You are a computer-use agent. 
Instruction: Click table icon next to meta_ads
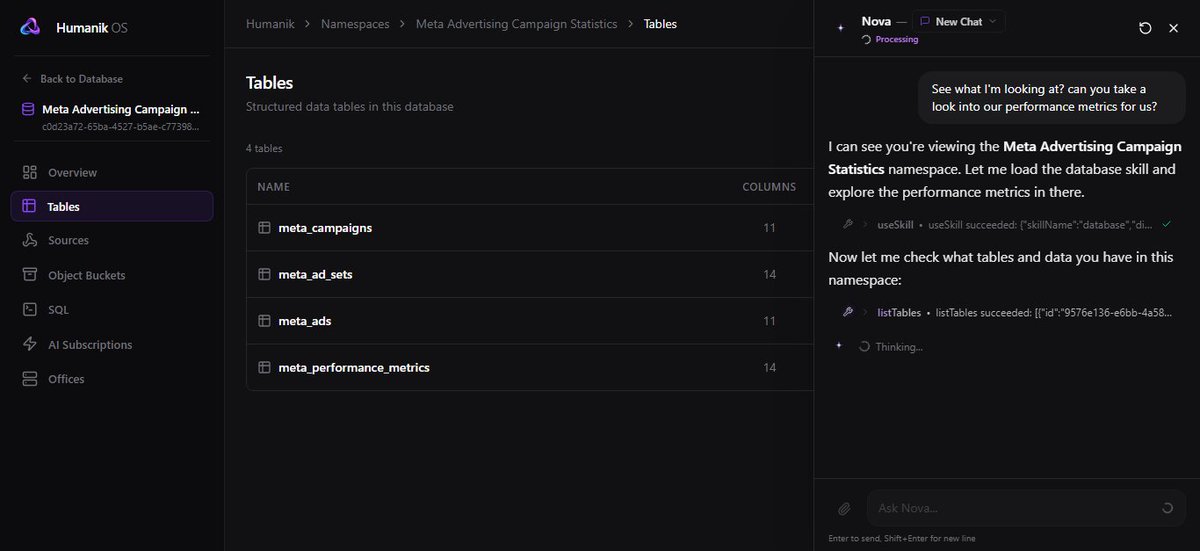pos(265,321)
